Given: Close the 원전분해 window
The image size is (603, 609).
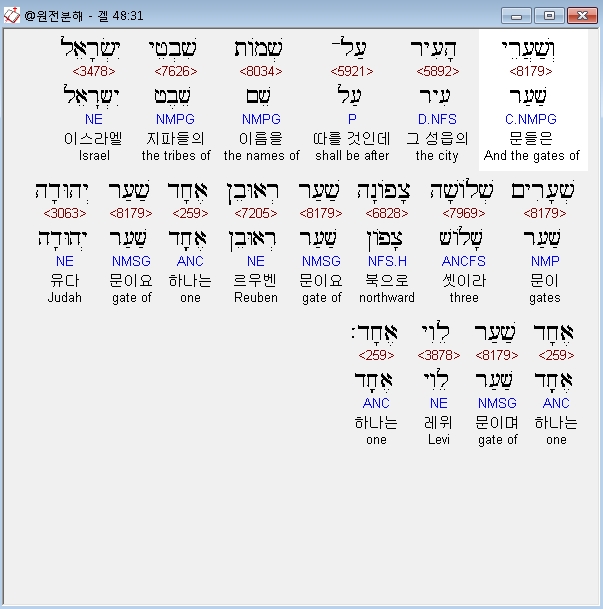Looking at the screenshot, I should 582,16.
